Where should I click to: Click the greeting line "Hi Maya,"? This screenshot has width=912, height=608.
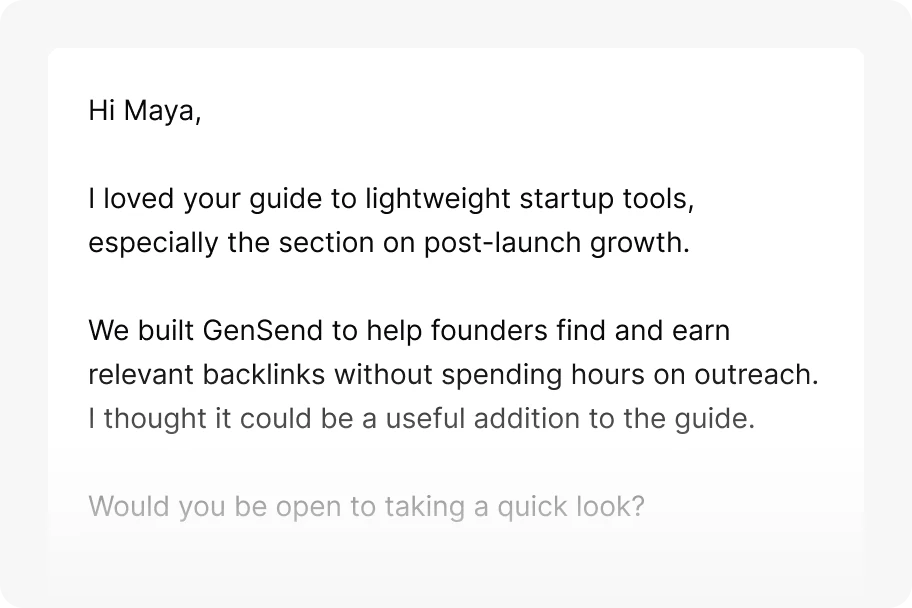(145, 111)
